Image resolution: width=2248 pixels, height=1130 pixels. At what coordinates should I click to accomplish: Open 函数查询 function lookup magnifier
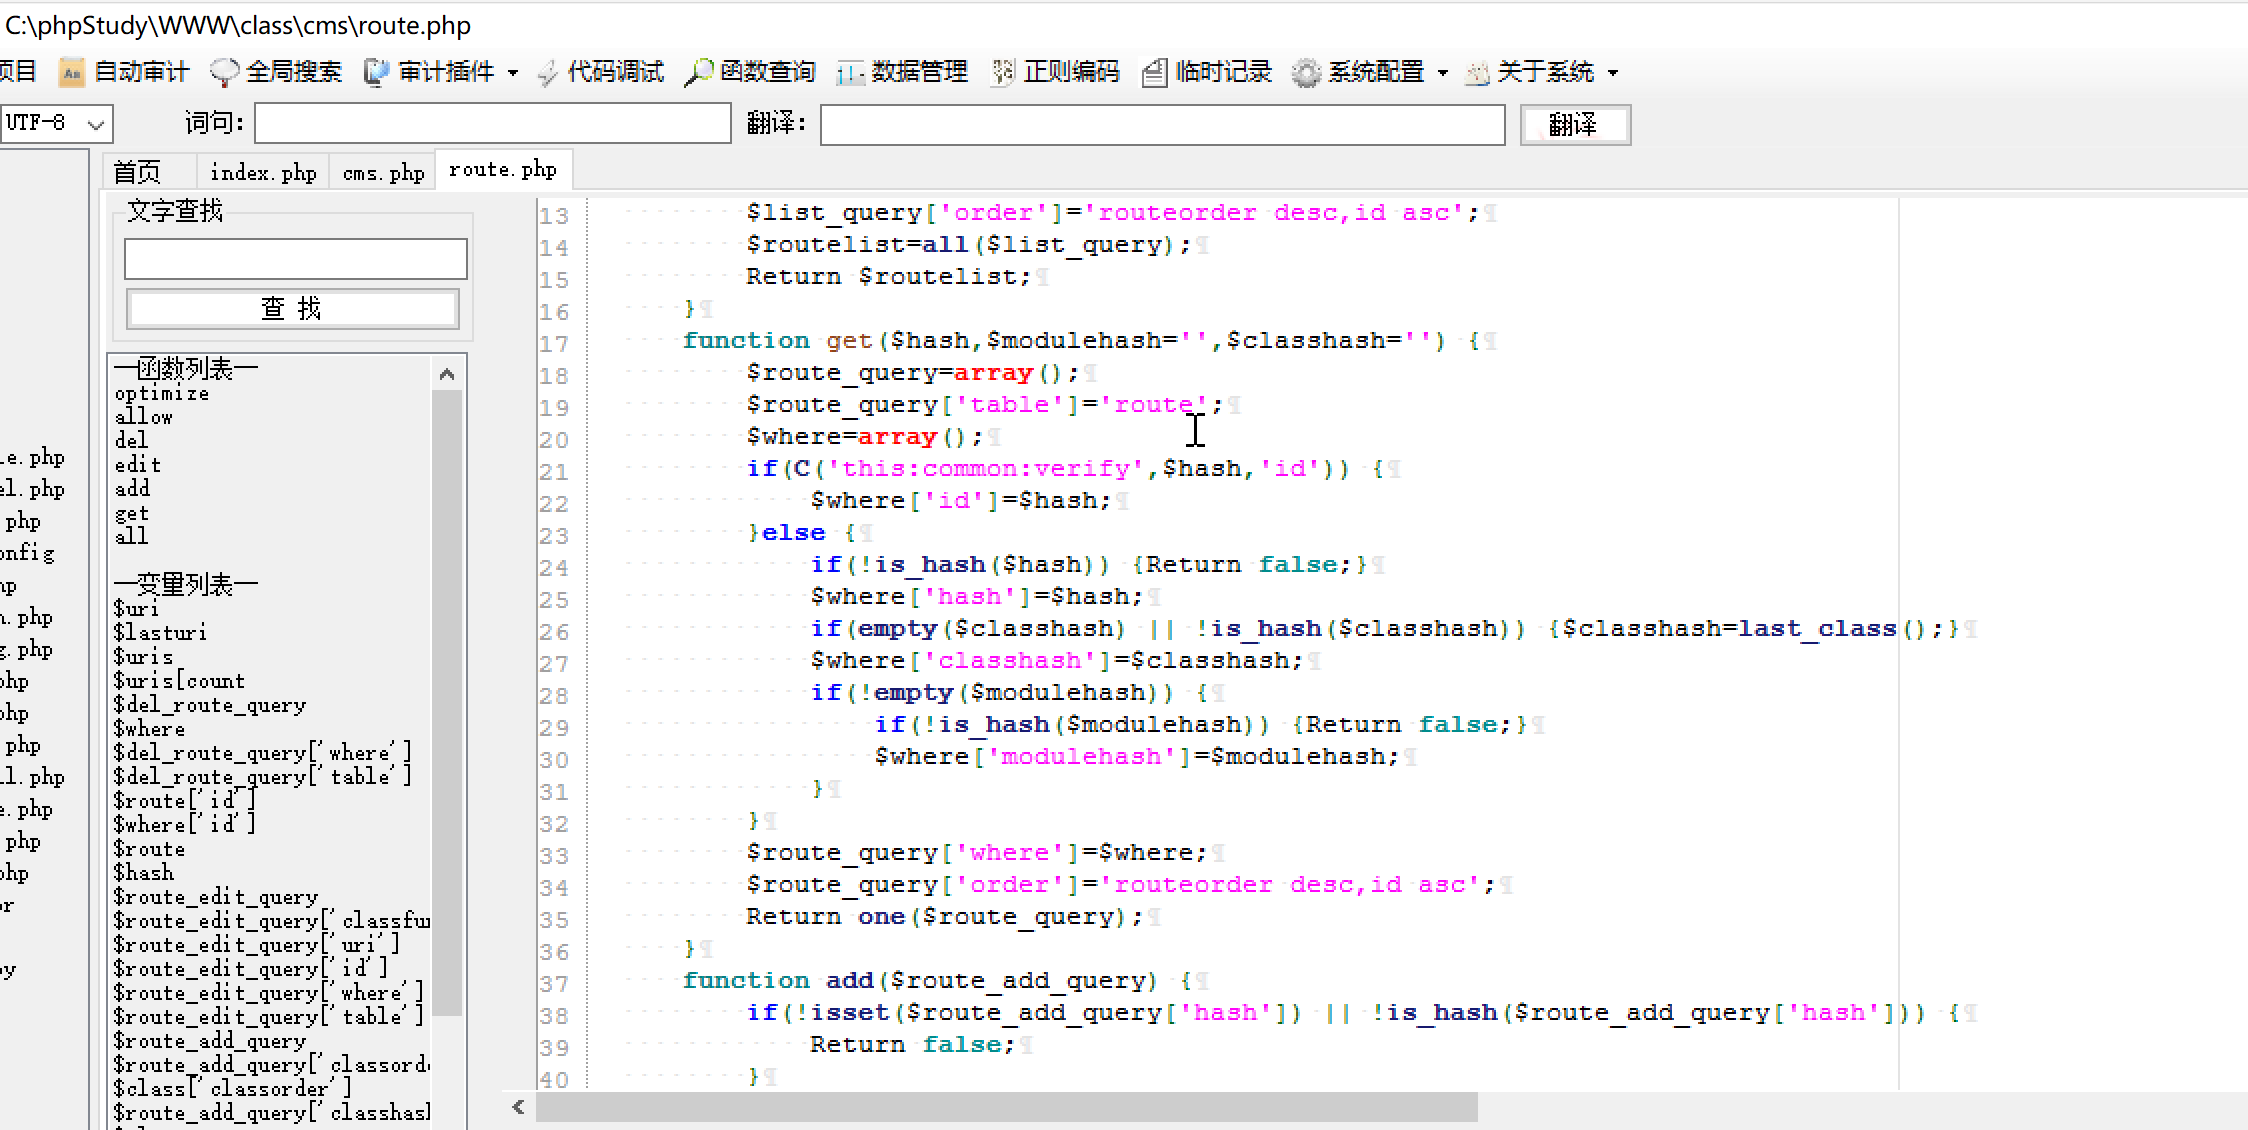coord(699,73)
